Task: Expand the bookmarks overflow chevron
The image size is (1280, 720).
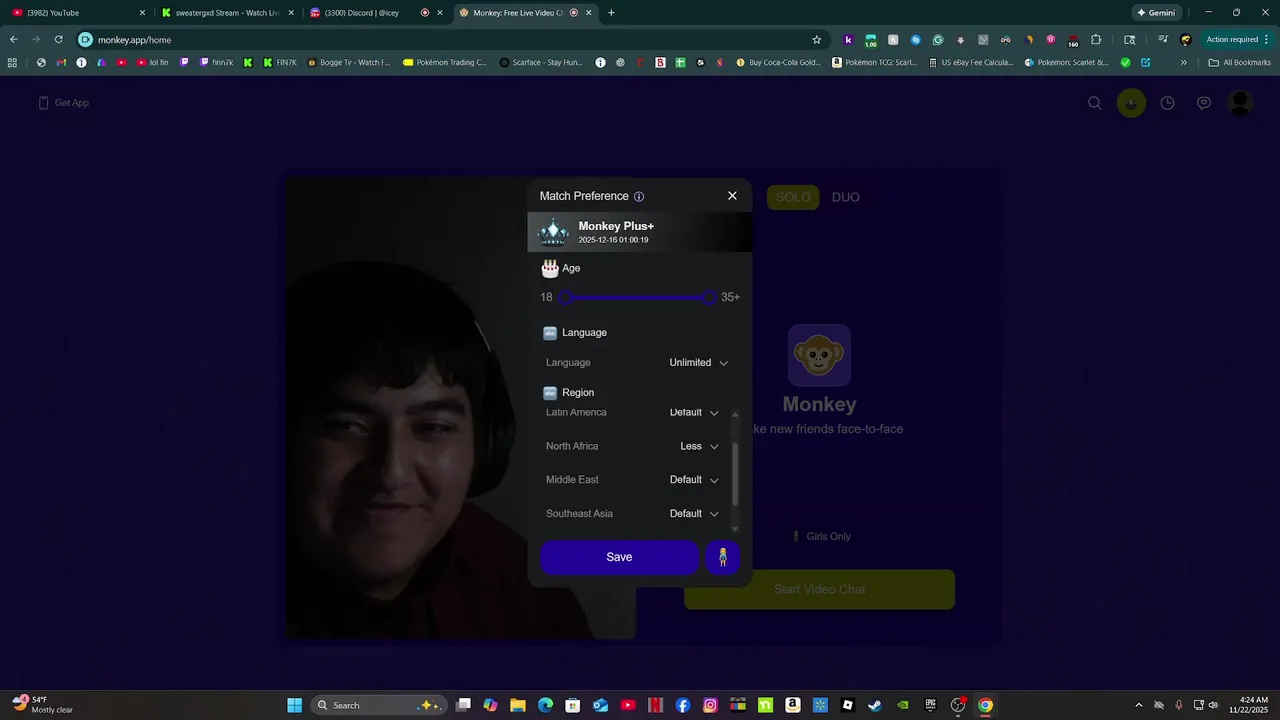Action: (1183, 62)
